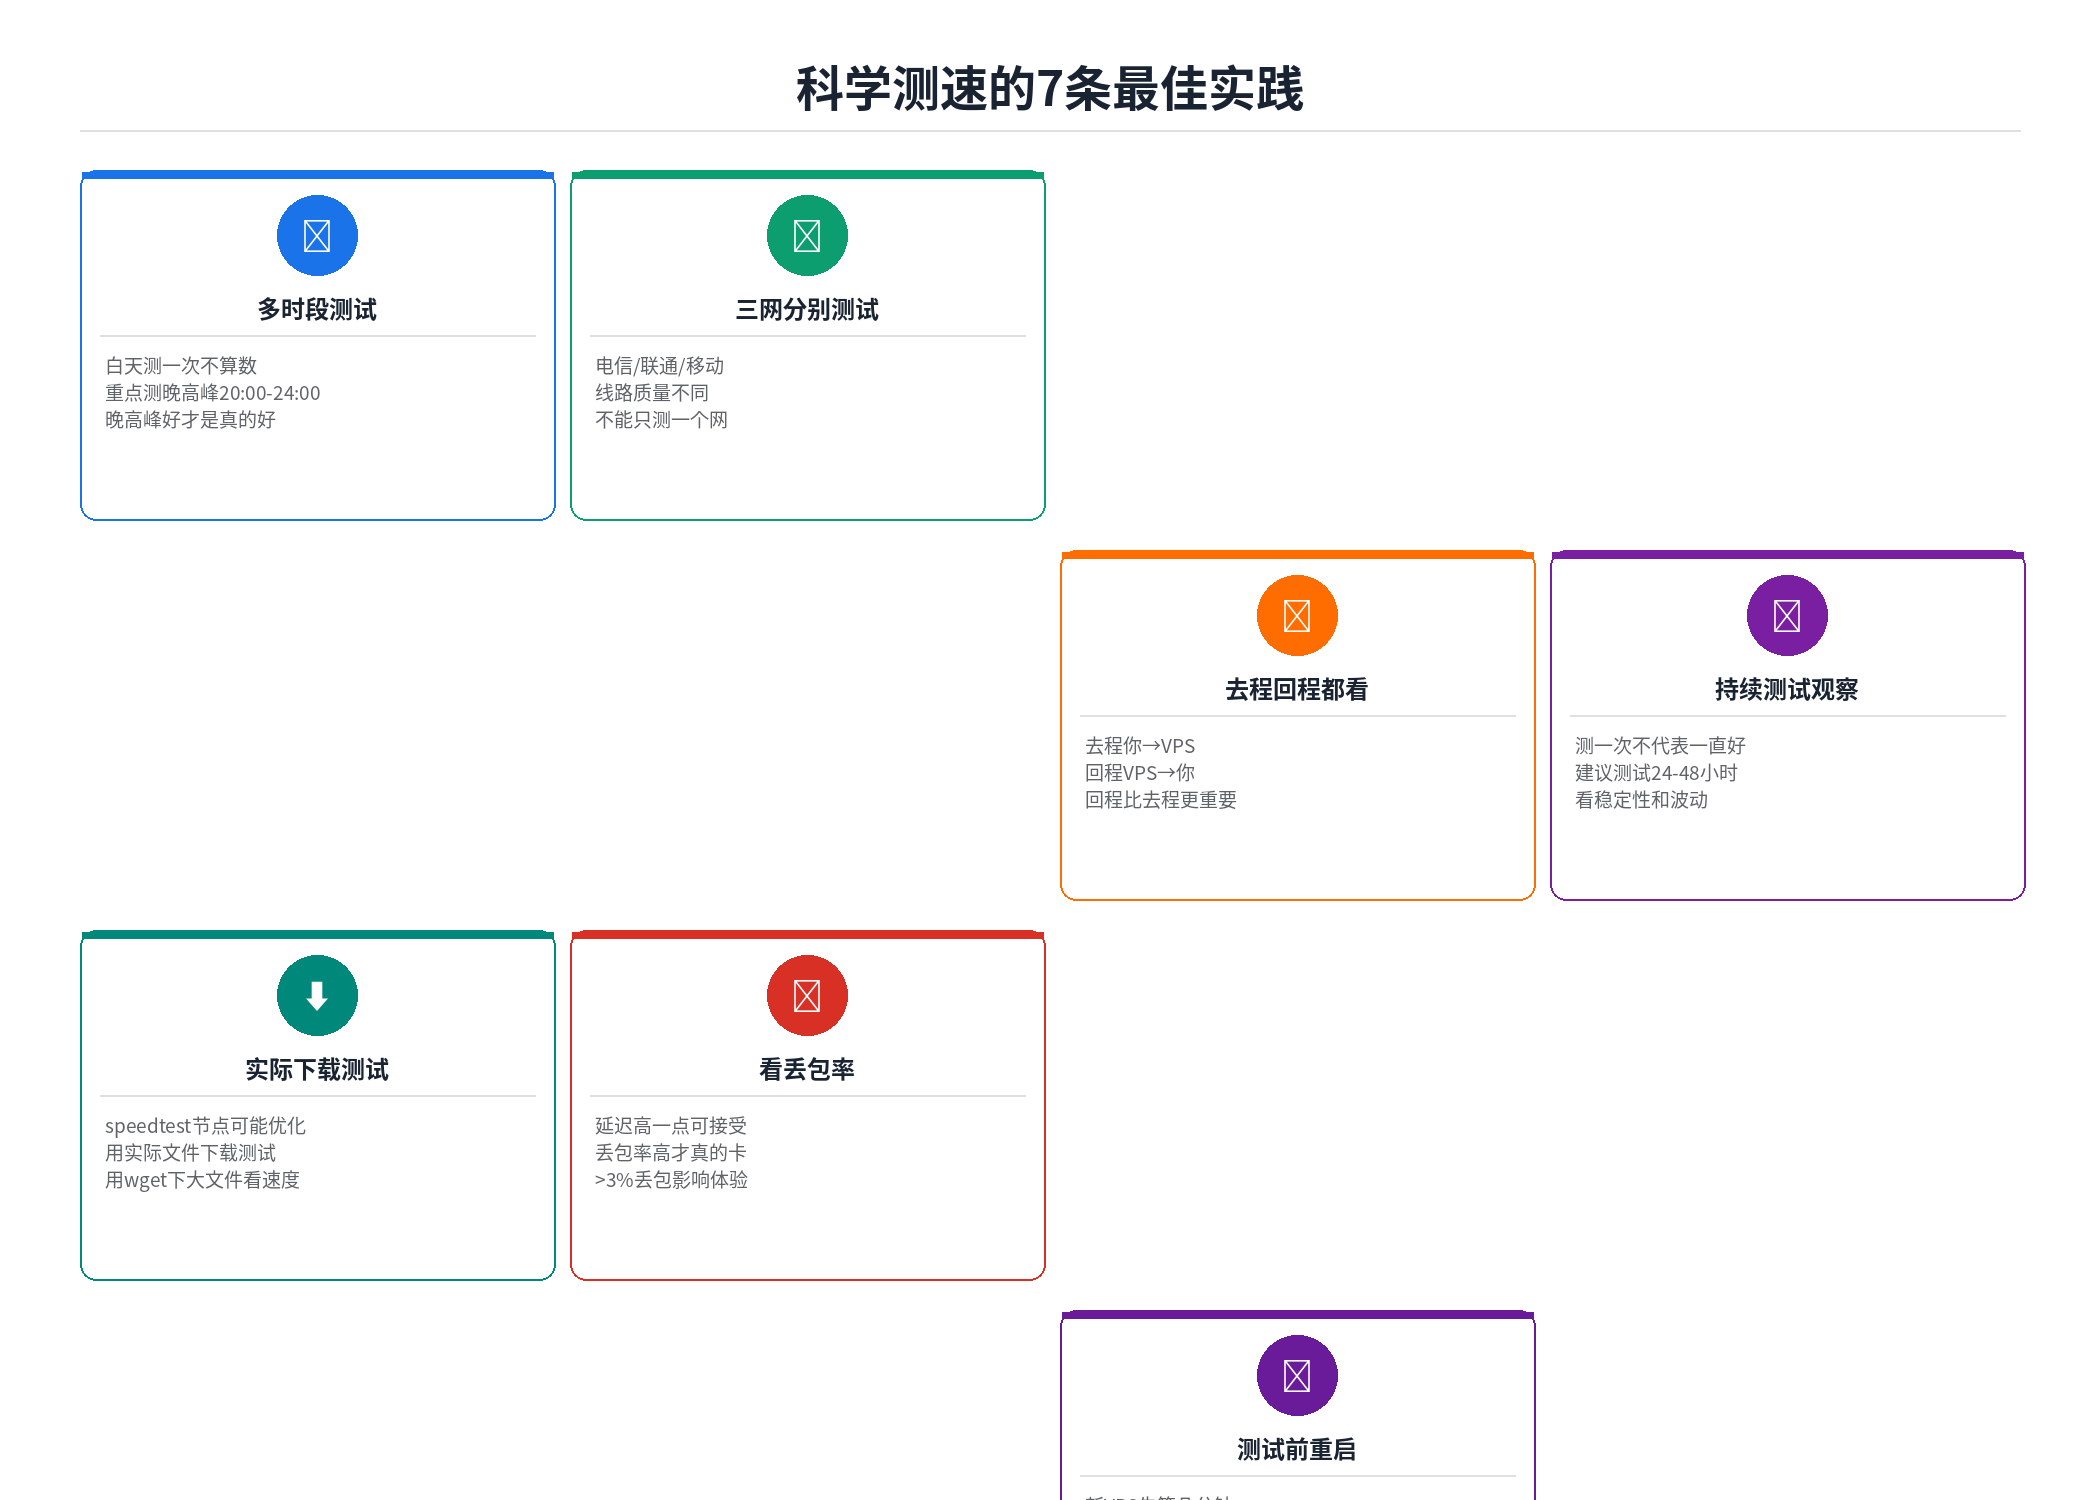Click the green icon above 三网分别测试

[x=807, y=236]
